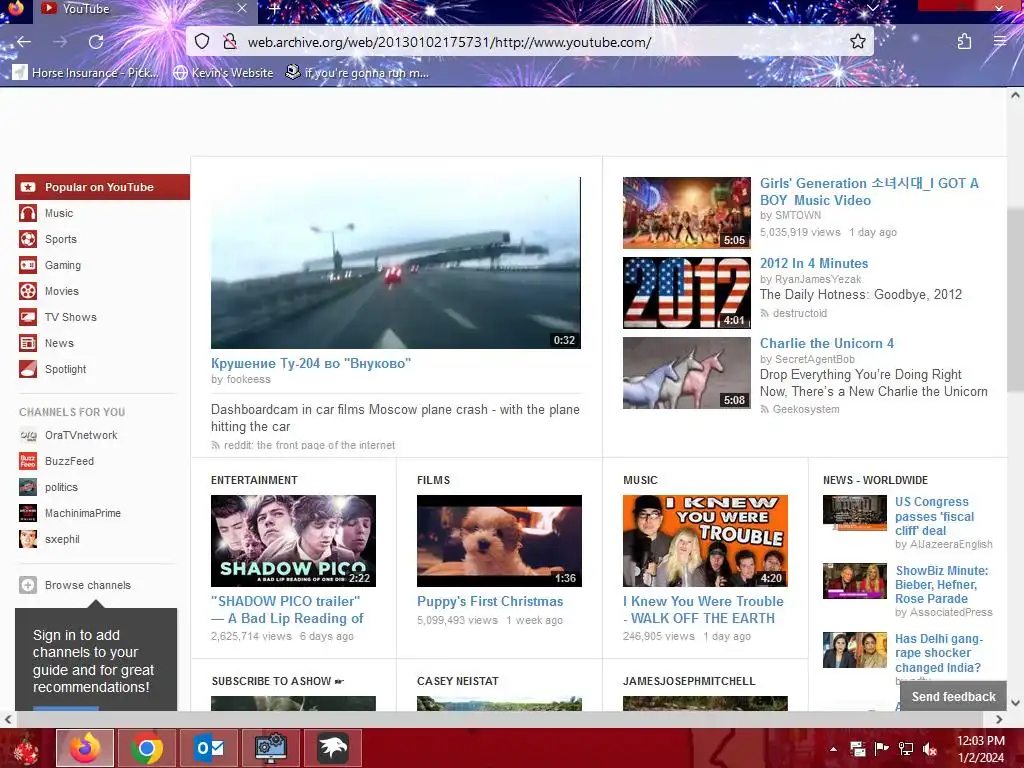The width and height of the screenshot is (1024, 768).
Task: Open Outlook from the taskbar
Action: [208, 748]
